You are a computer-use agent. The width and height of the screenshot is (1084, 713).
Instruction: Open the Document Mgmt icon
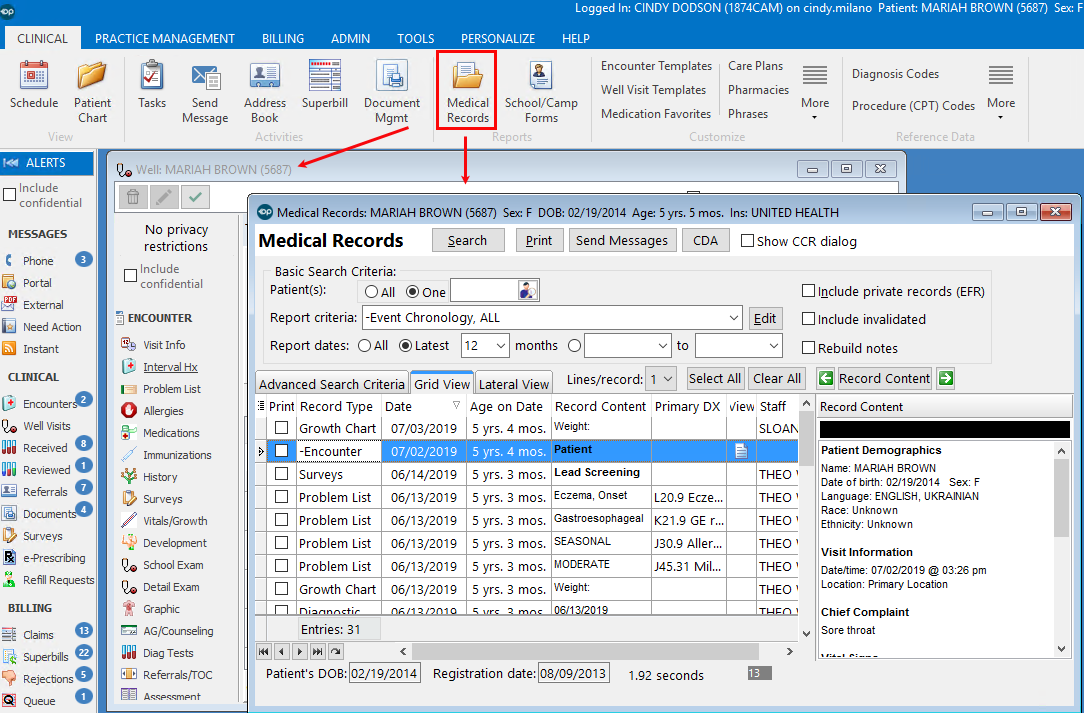point(391,75)
